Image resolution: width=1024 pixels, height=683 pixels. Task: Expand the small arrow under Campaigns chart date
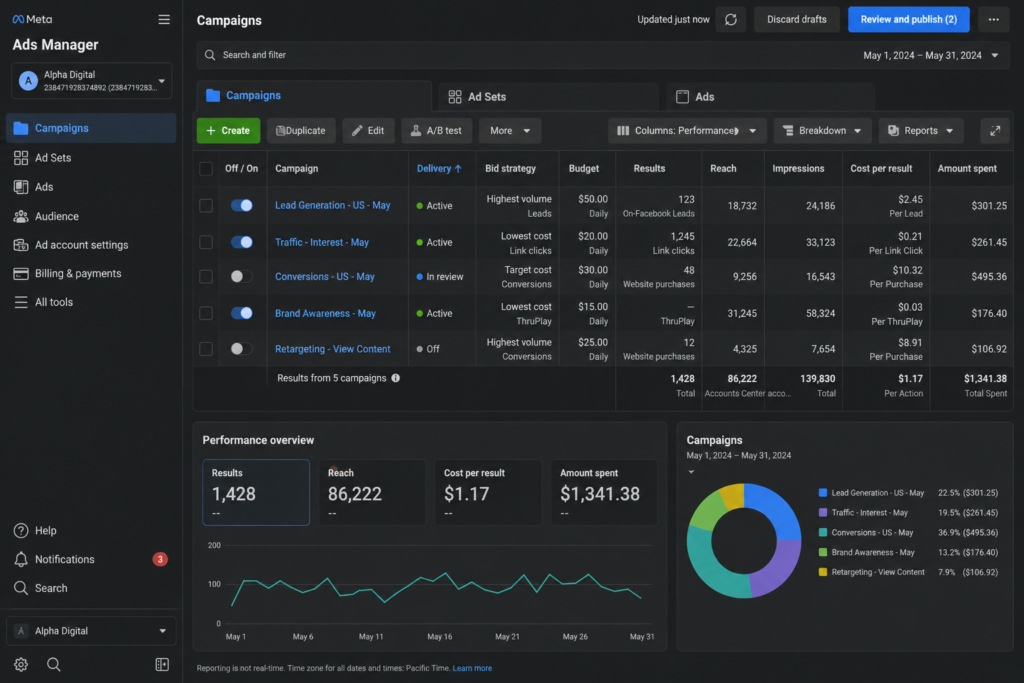pyautogui.click(x=691, y=471)
